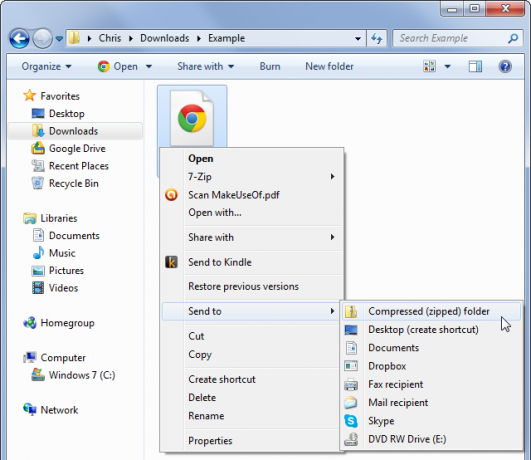The width and height of the screenshot is (531, 460).
Task: Send to Documents in submenu
Action: click(x=431, y=348)
